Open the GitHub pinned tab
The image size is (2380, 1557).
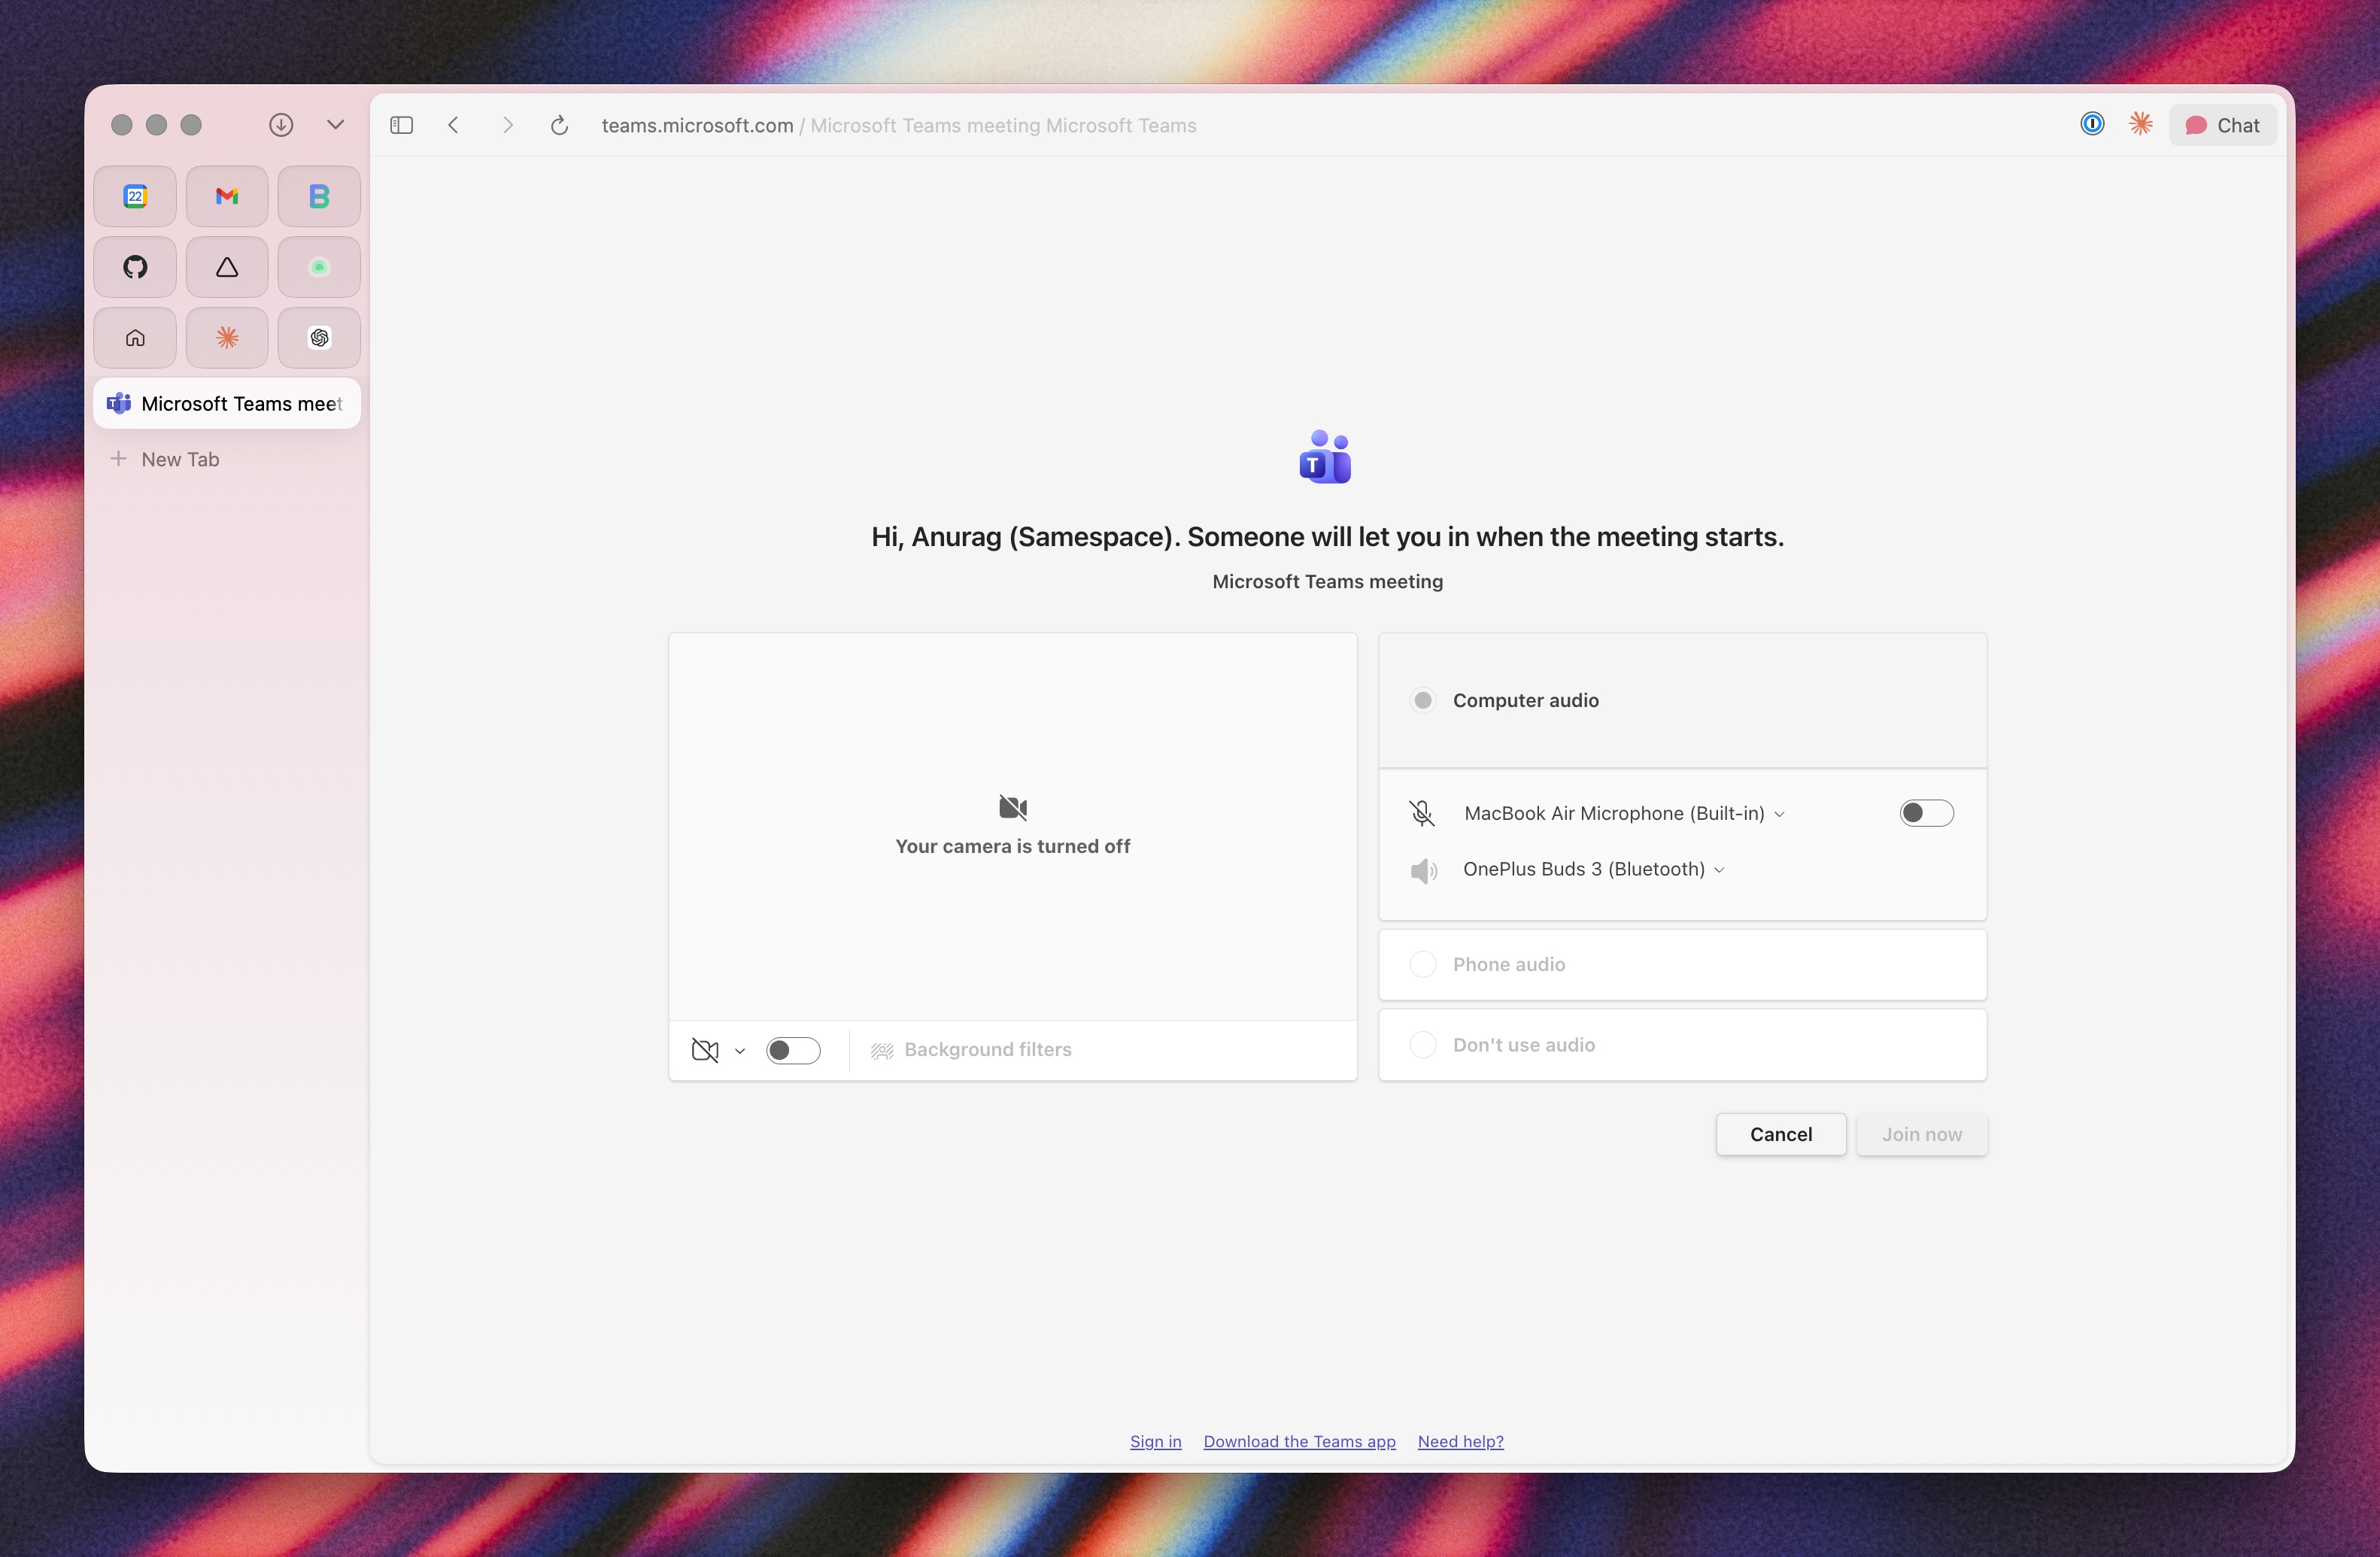pyautogui.click(x=135, y=267)
